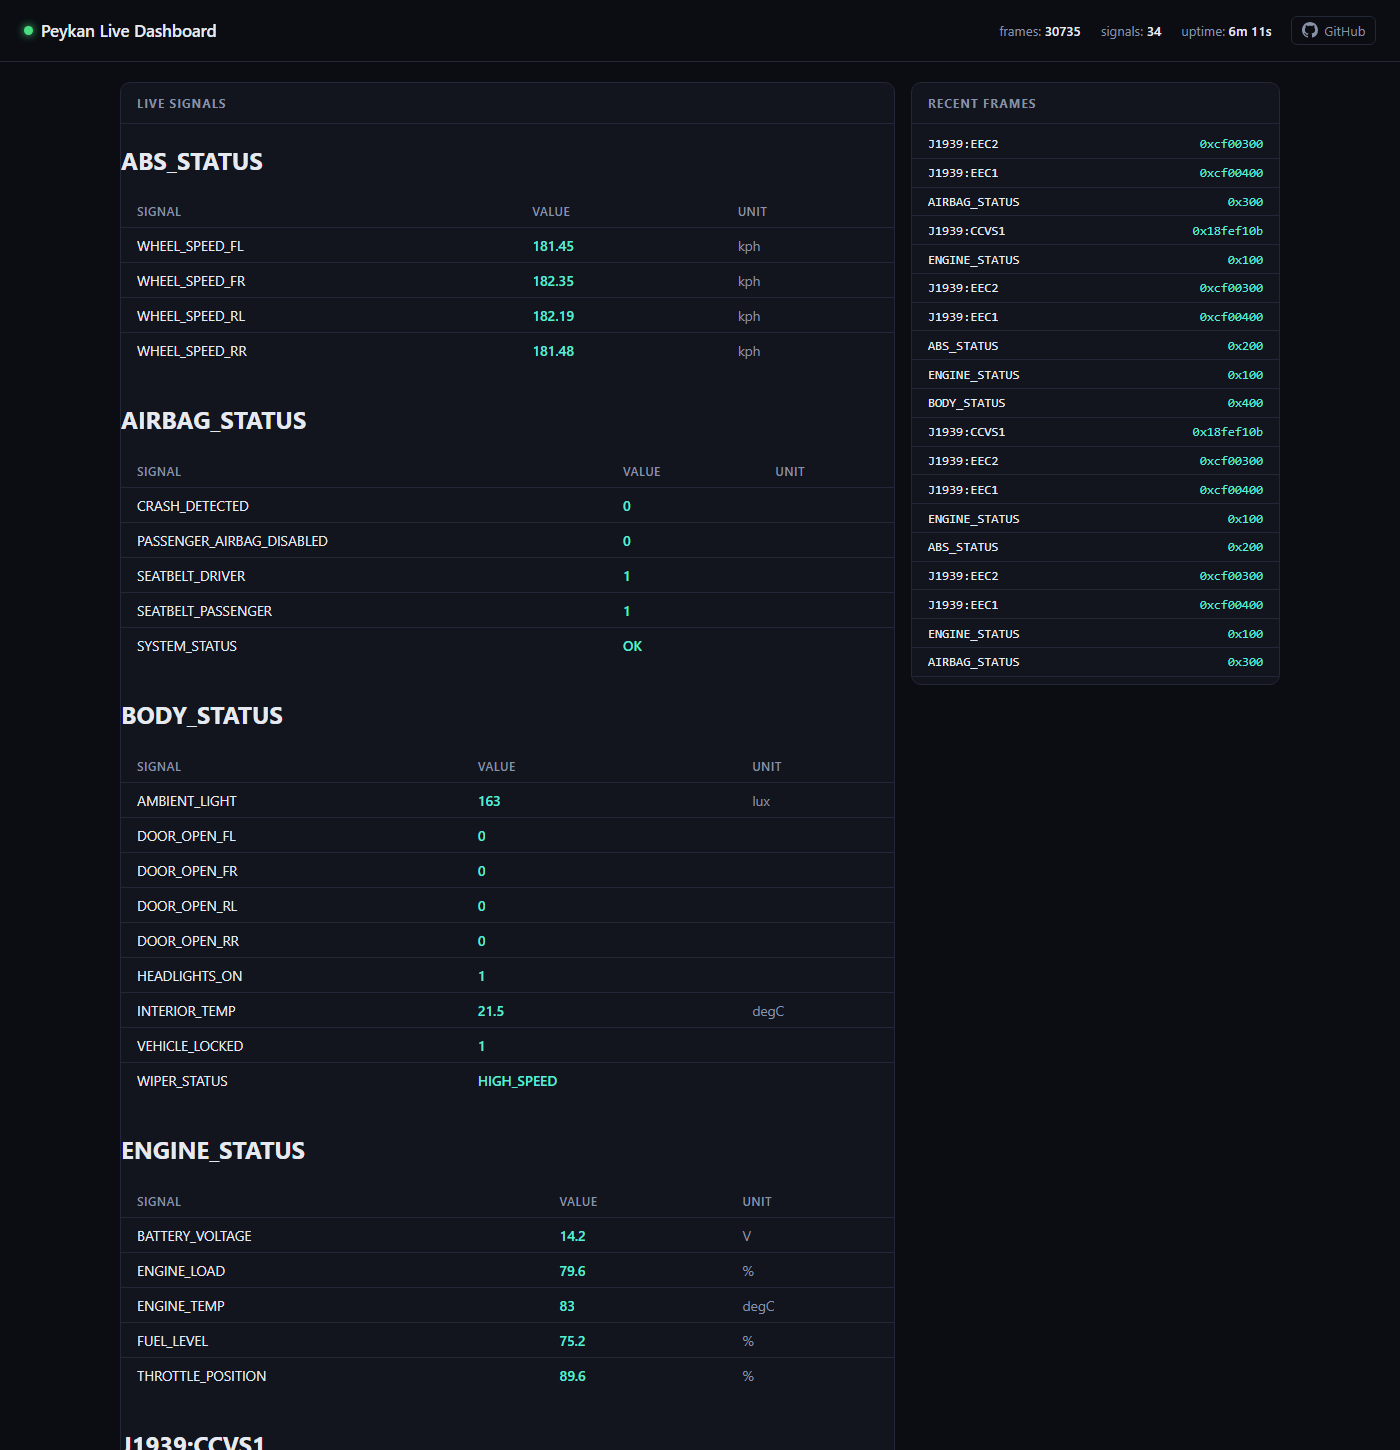Screen dimensions: 1400x1450
Task: Click the AIRBAG_STATUS section heading
Action: tap(214, 421)
